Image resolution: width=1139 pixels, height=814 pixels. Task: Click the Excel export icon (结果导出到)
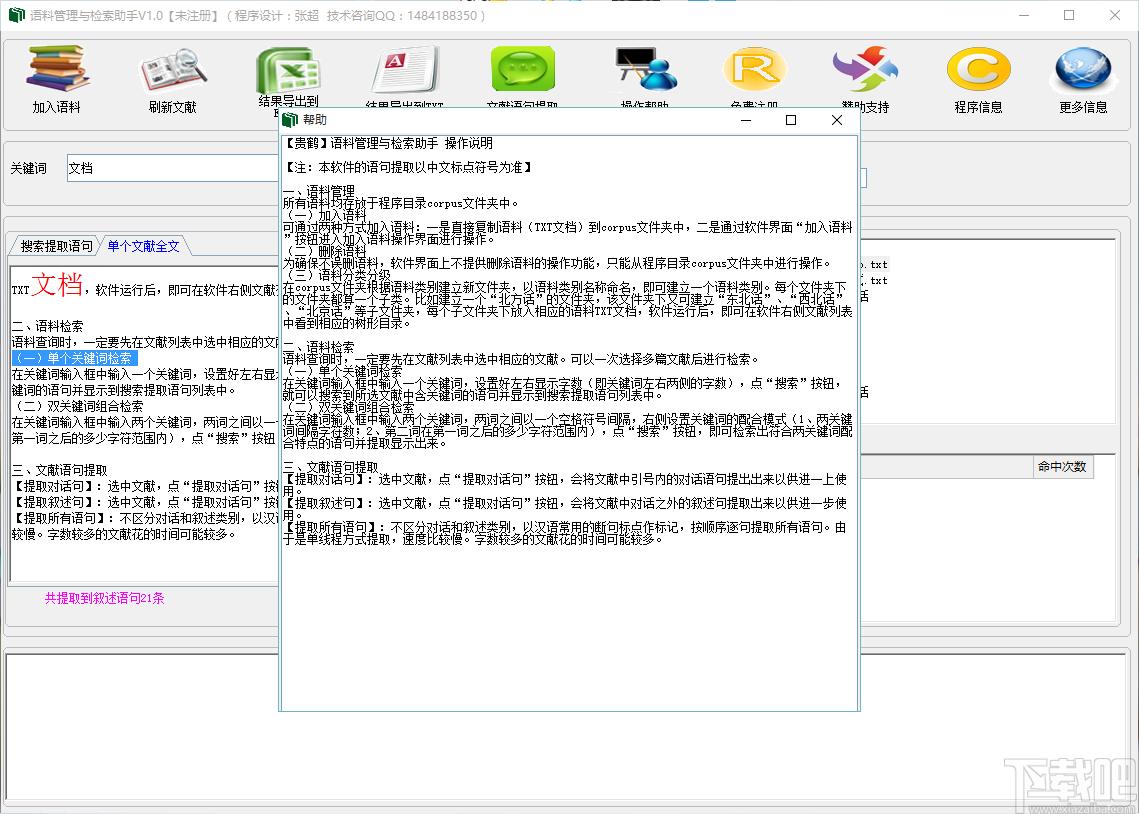click(288, 70)
